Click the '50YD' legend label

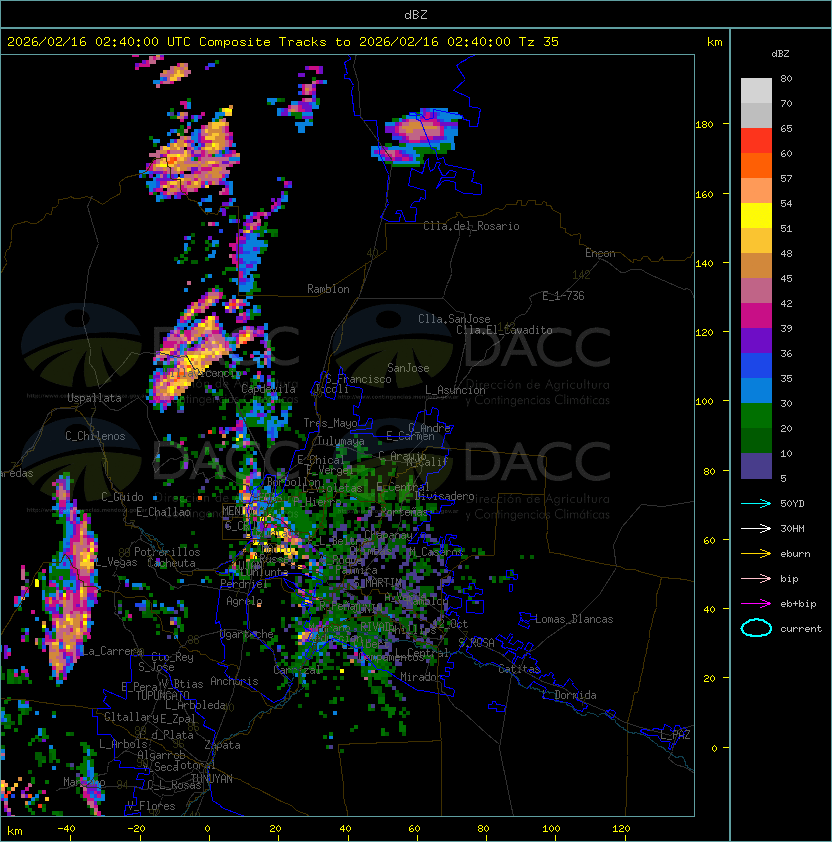792,504
